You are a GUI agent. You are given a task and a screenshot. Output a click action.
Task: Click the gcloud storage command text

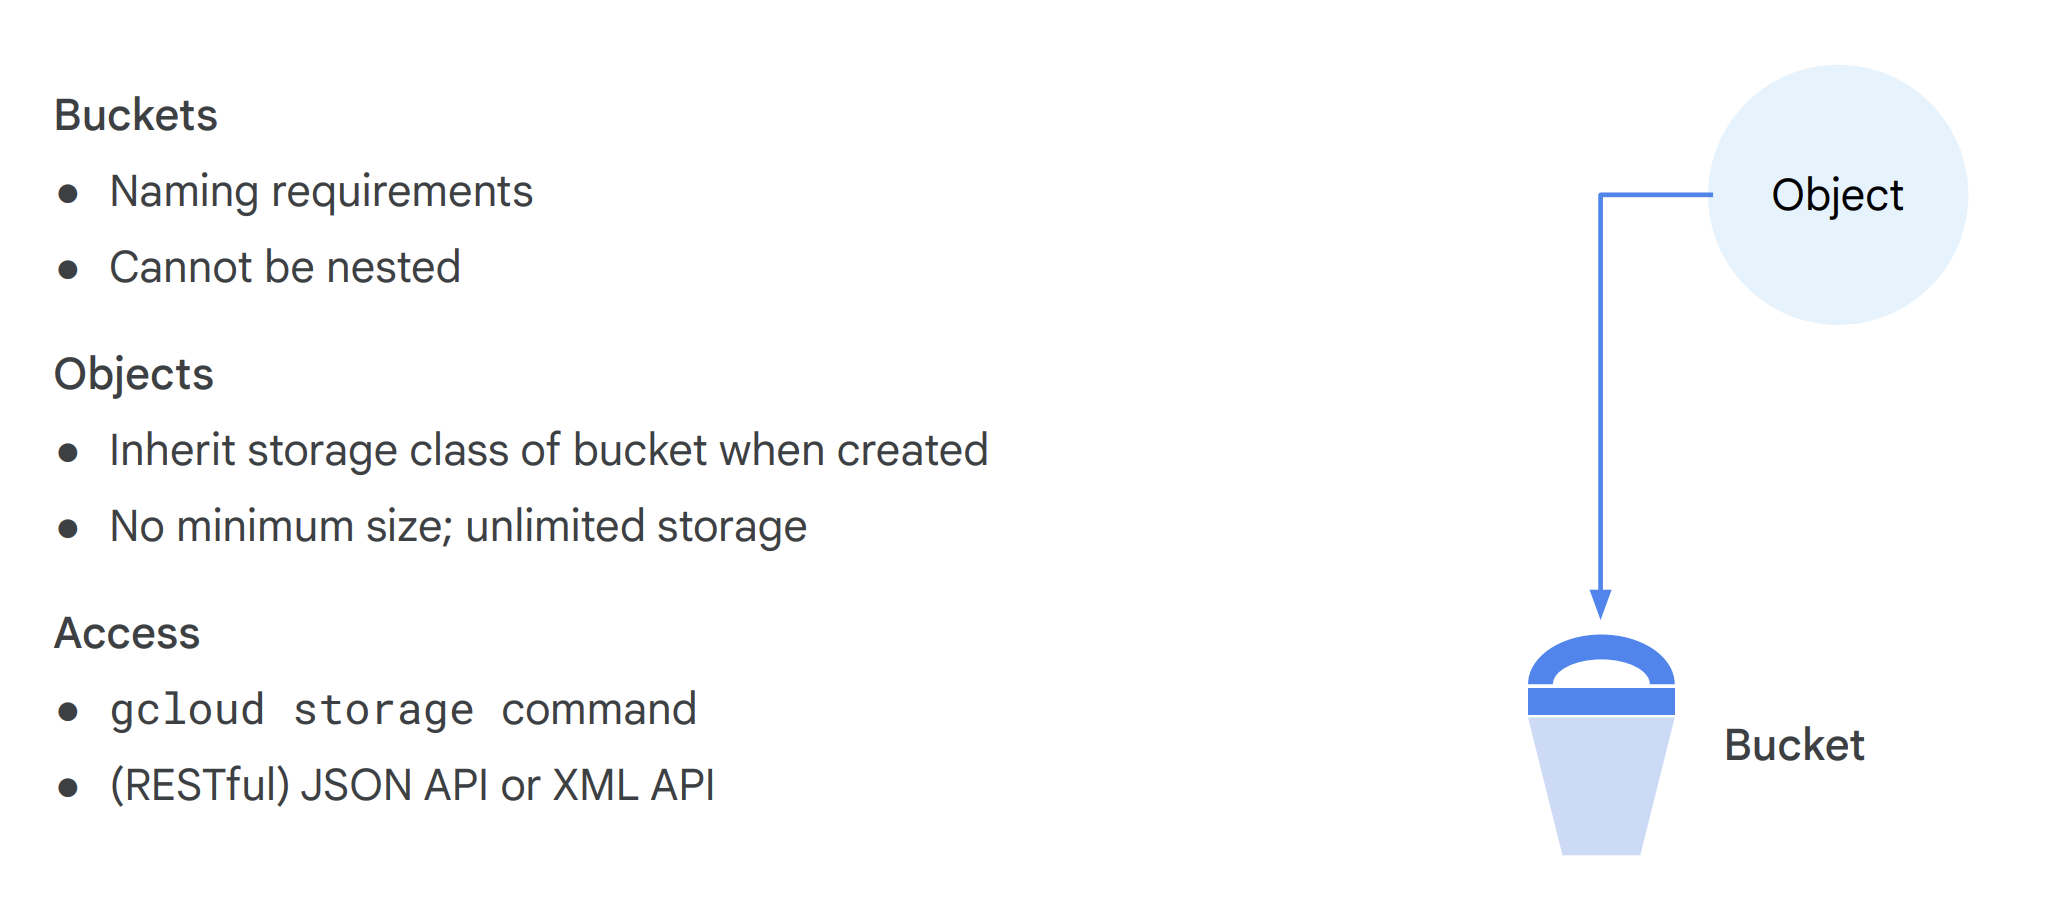click(x=403, y=709)
